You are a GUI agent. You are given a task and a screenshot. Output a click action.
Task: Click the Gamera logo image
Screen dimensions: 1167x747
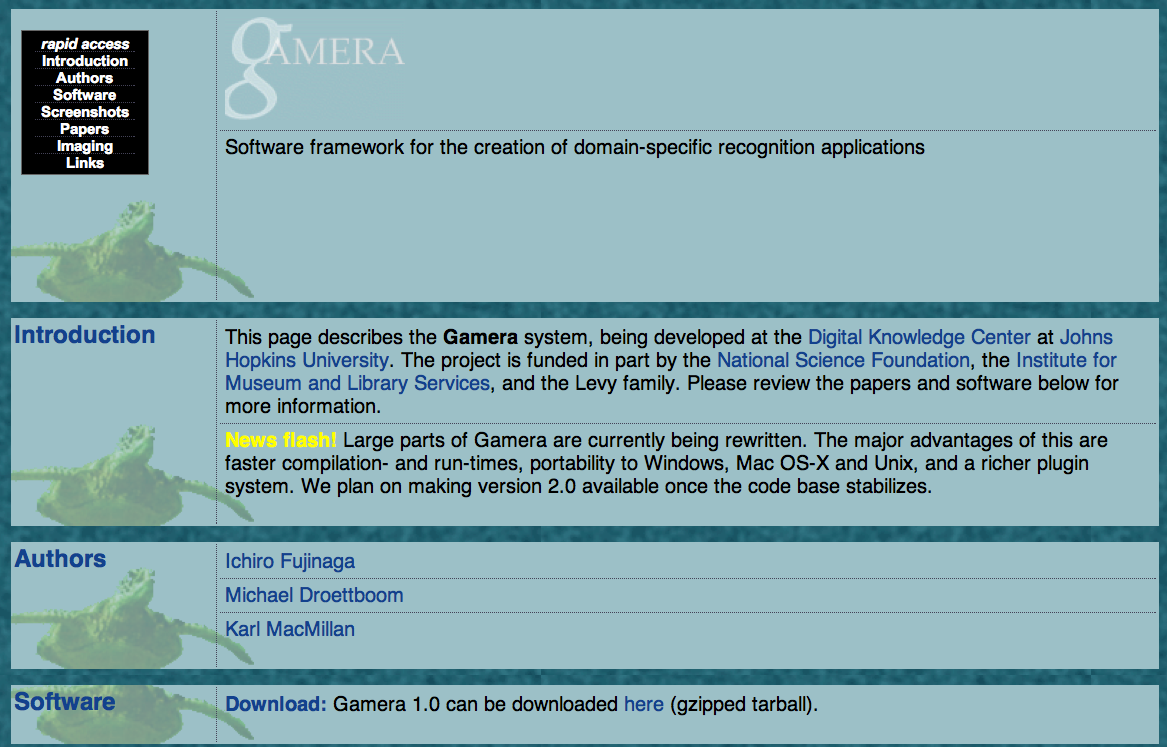[x=315, y=68]
